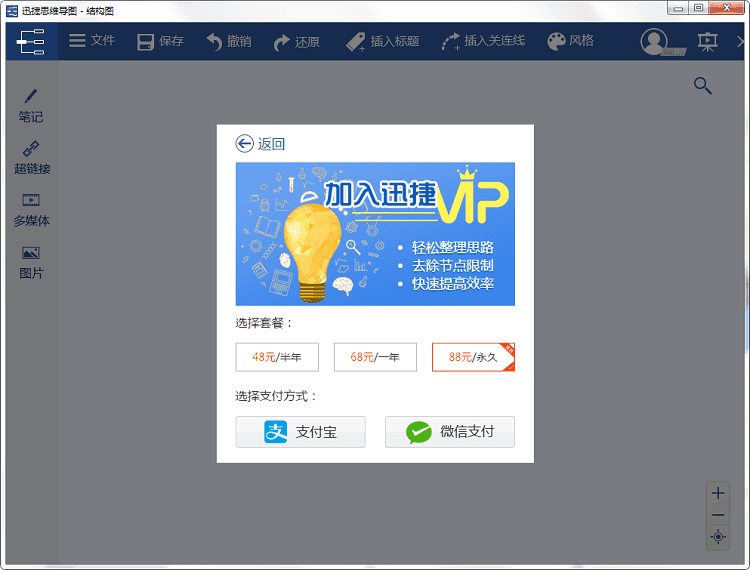Click the 加入迅捷VIP banner
750x570 pixels.
375,234
